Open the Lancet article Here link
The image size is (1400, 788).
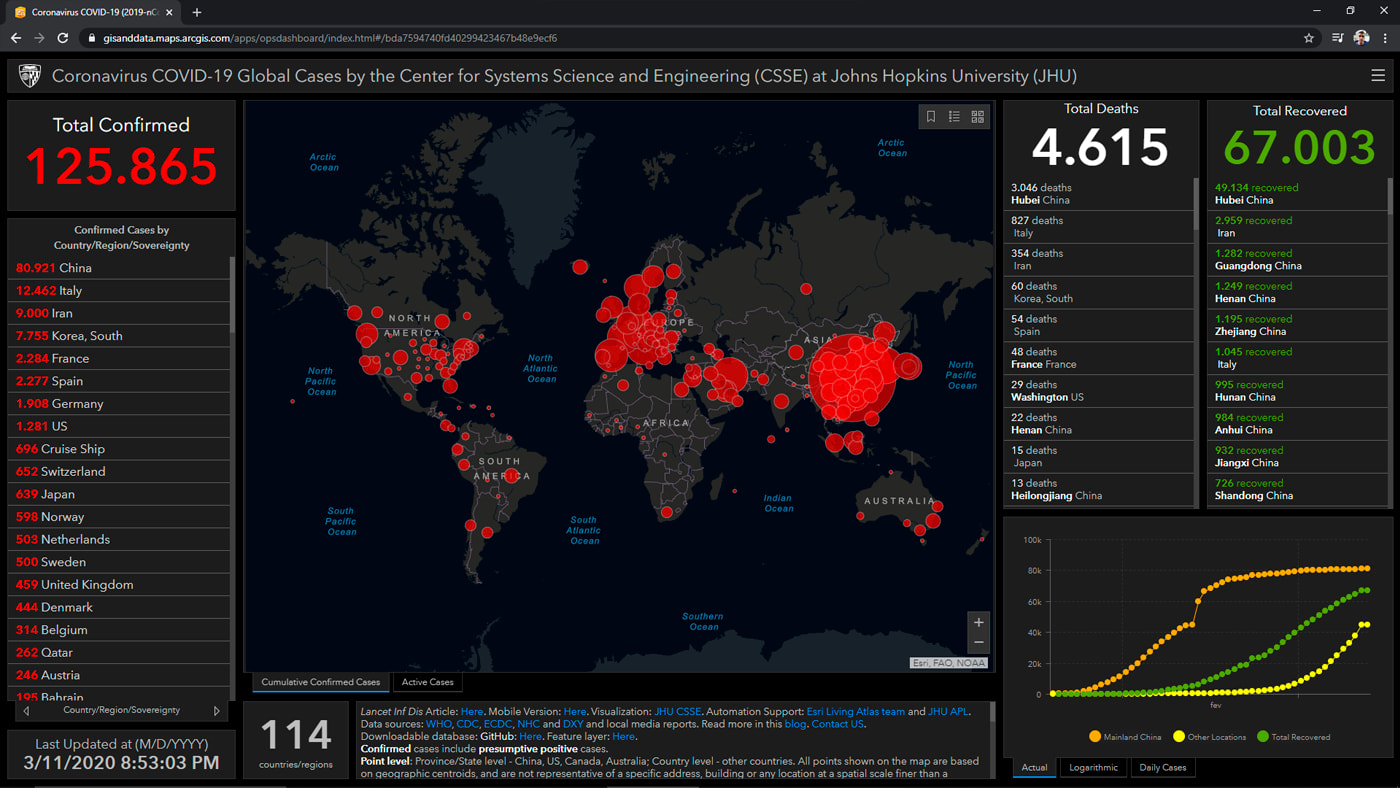472,712
